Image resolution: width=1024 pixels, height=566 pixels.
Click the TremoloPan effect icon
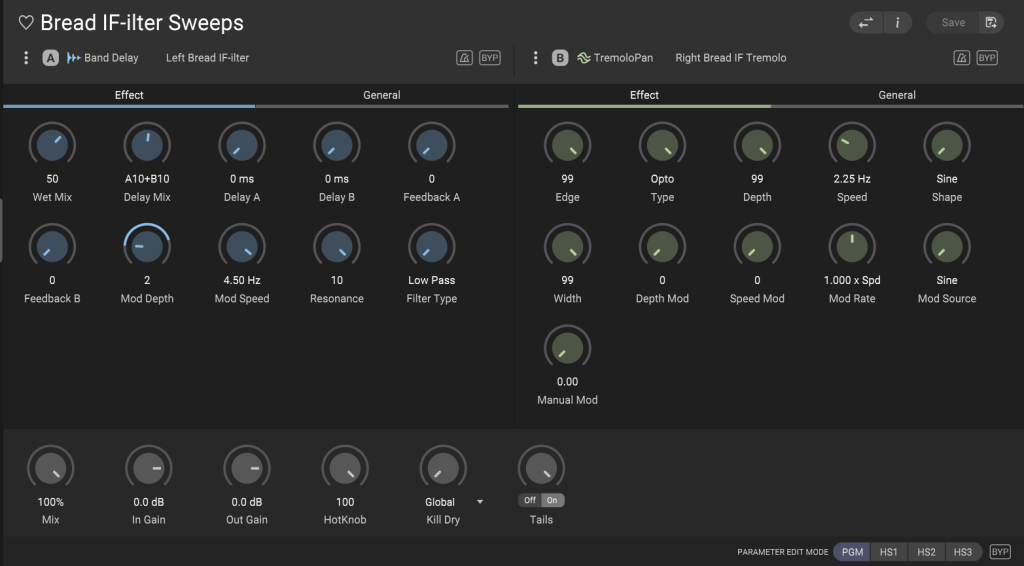(x=583, y=58)
